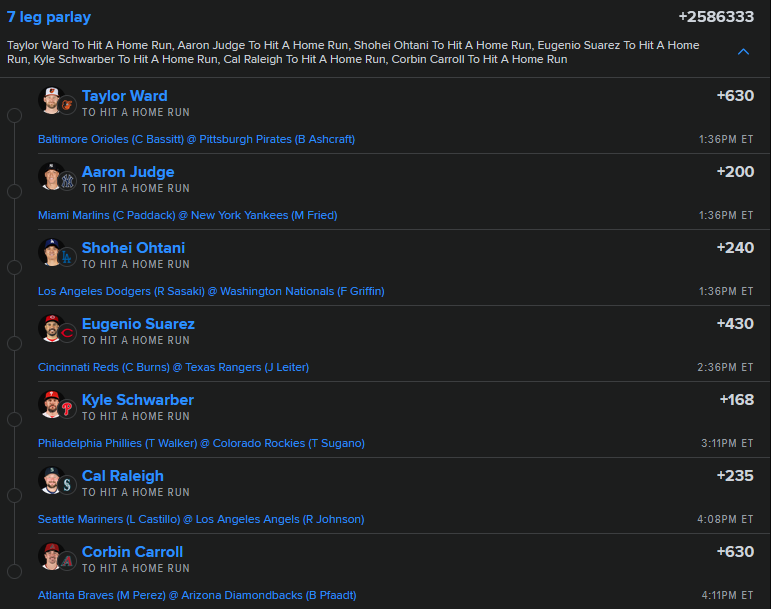This screenshot has width=771, height=609.
Task: Click Cincinnati Reds logo icon
Action: (67, 333)
